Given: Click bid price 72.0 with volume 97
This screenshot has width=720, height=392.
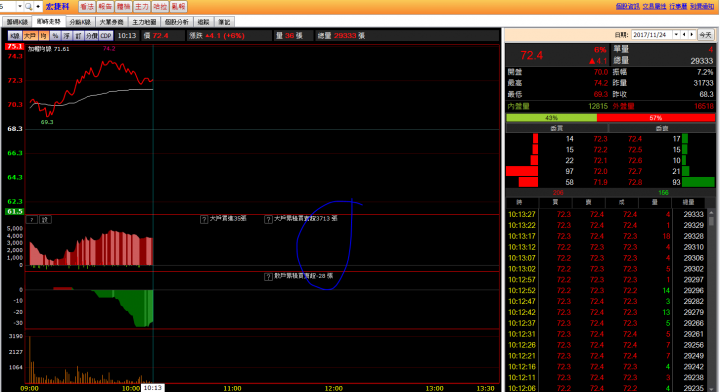Looking at the screenshot, I should tap(600, 172).
